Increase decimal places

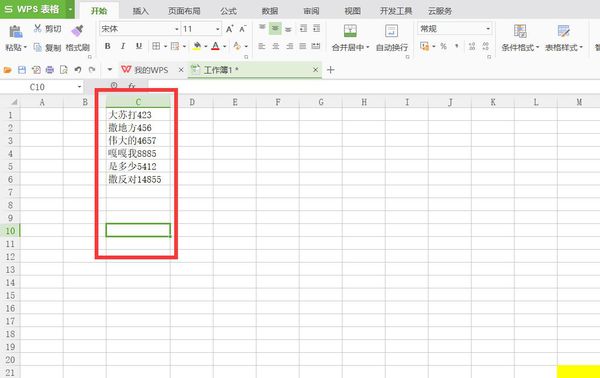[x=472, y=46]
